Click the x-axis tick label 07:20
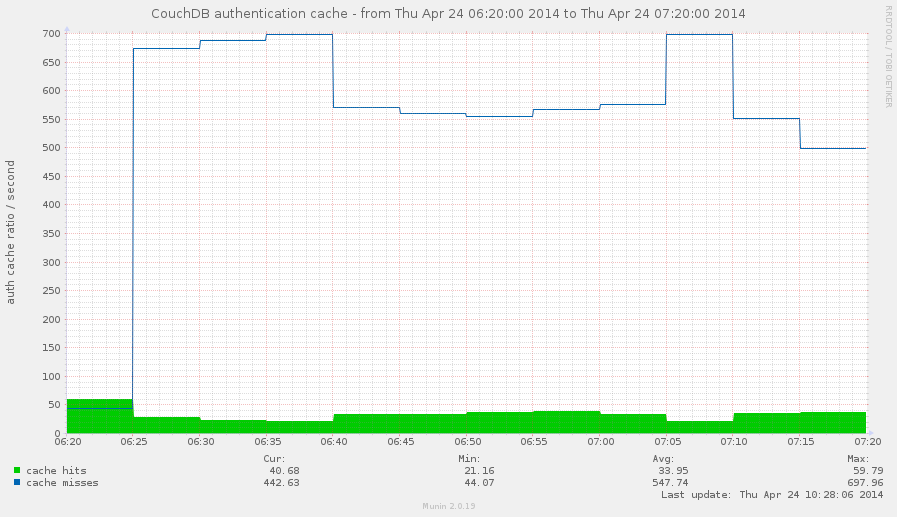This screenshot has height=517, width=897. 868,442
